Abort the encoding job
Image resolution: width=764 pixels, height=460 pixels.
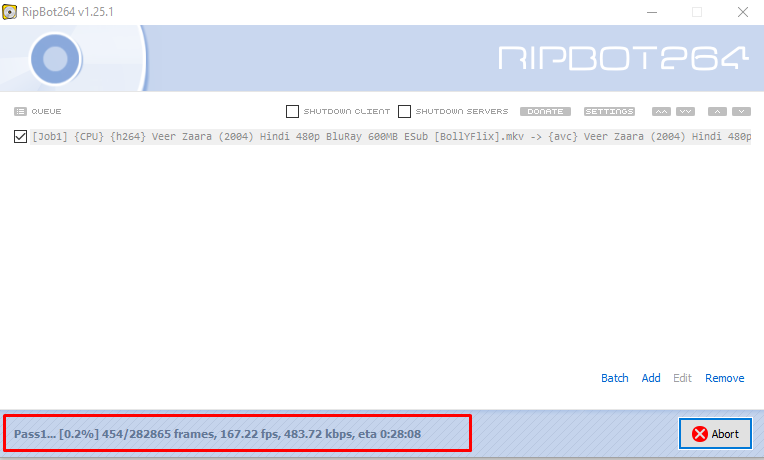[715, 434]
